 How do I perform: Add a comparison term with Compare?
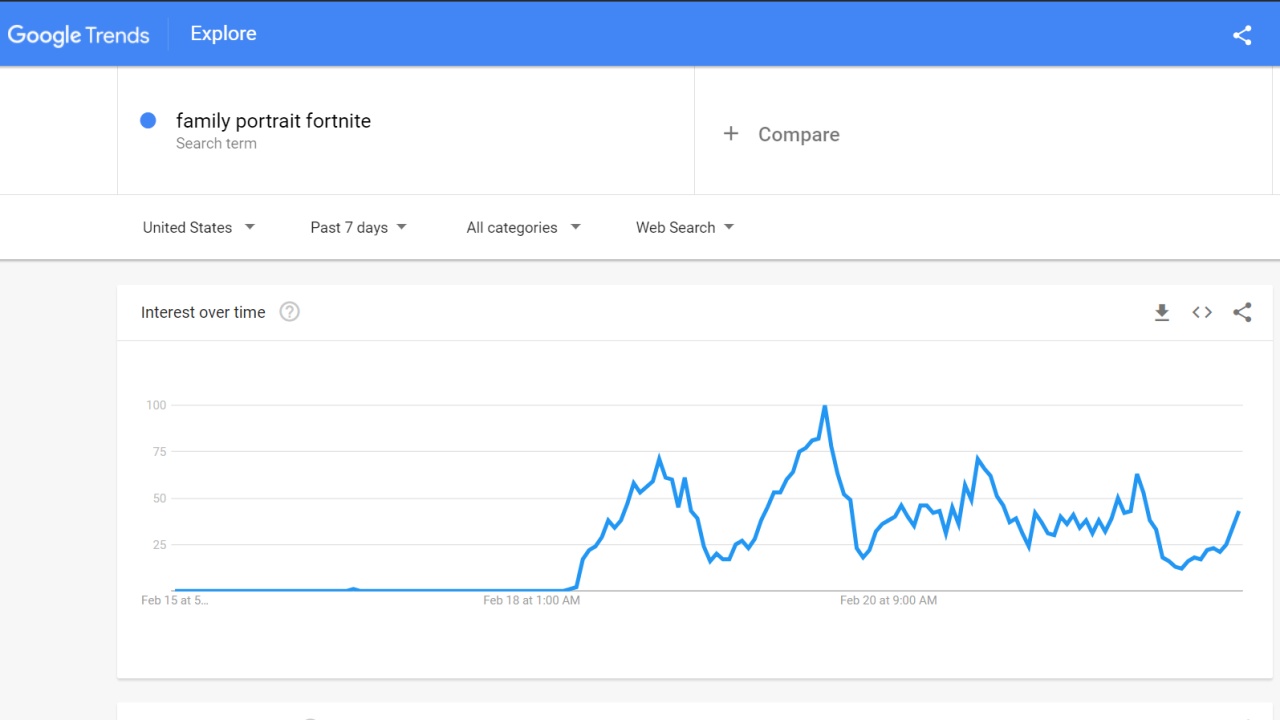pyautogui.click(x=798, y=134)
